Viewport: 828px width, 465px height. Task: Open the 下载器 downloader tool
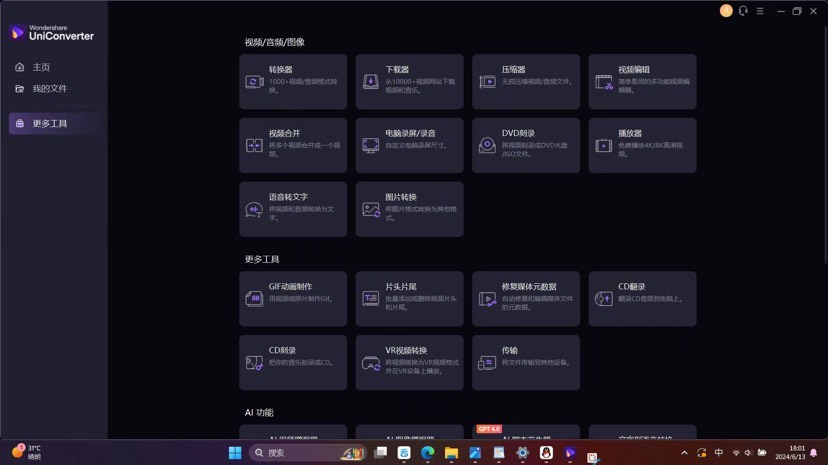click(x=409, y=81)
